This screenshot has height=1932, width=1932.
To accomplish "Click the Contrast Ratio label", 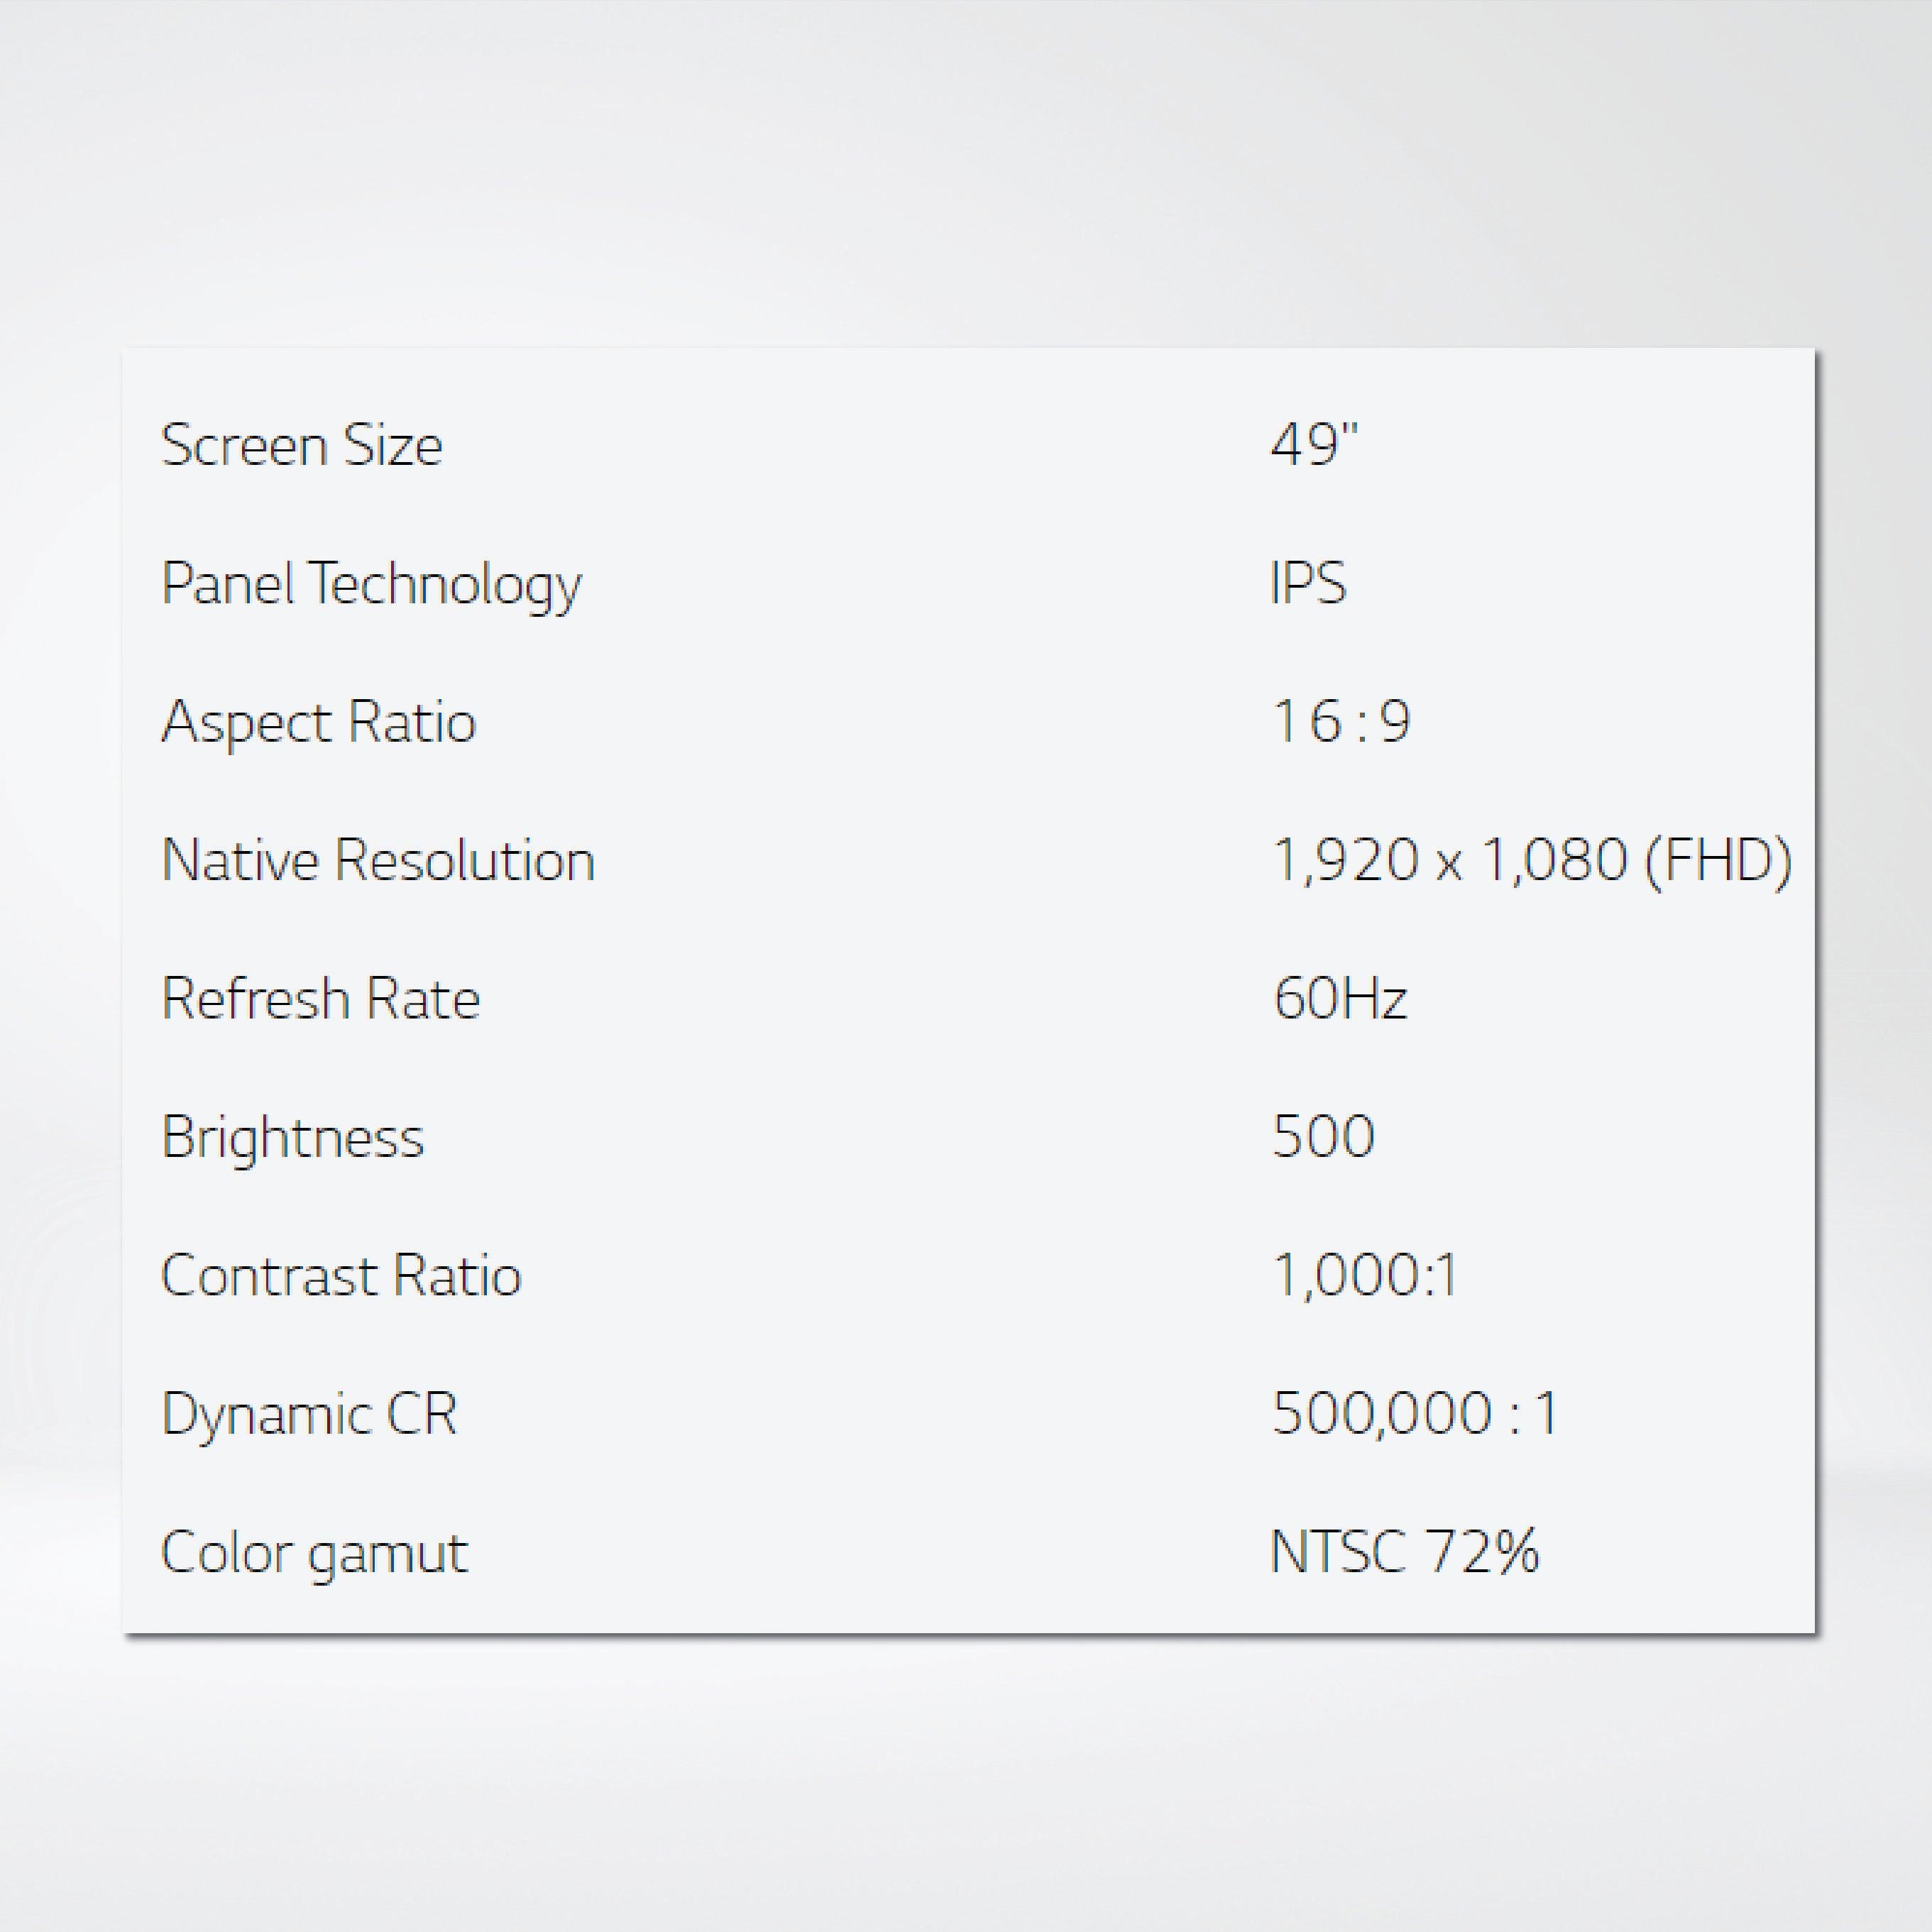I will pyautogui.click(x=341, y=1276).
